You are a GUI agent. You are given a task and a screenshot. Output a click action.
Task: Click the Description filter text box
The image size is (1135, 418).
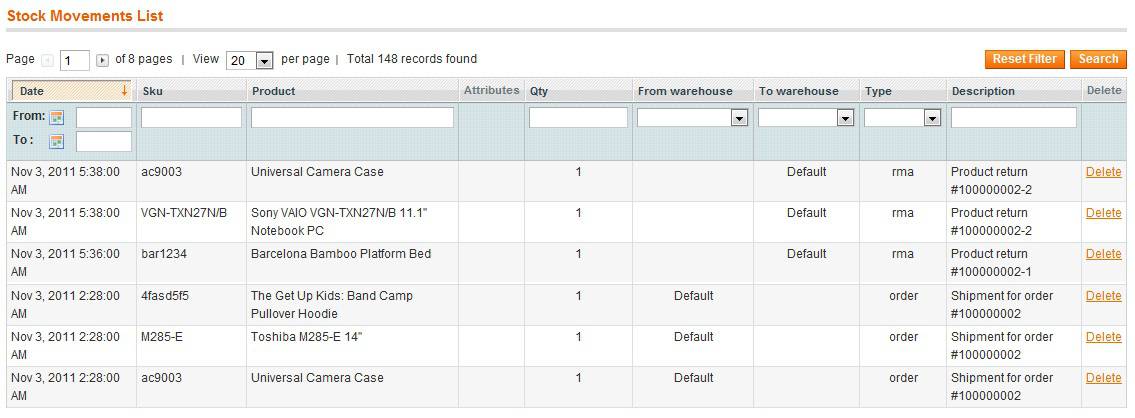coord(1013,117)
